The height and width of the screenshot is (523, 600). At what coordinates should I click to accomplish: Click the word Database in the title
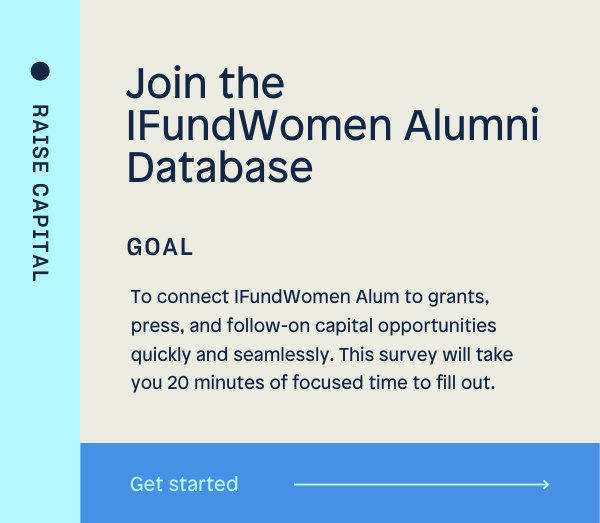pyautogui.click(x=220, y=167)
